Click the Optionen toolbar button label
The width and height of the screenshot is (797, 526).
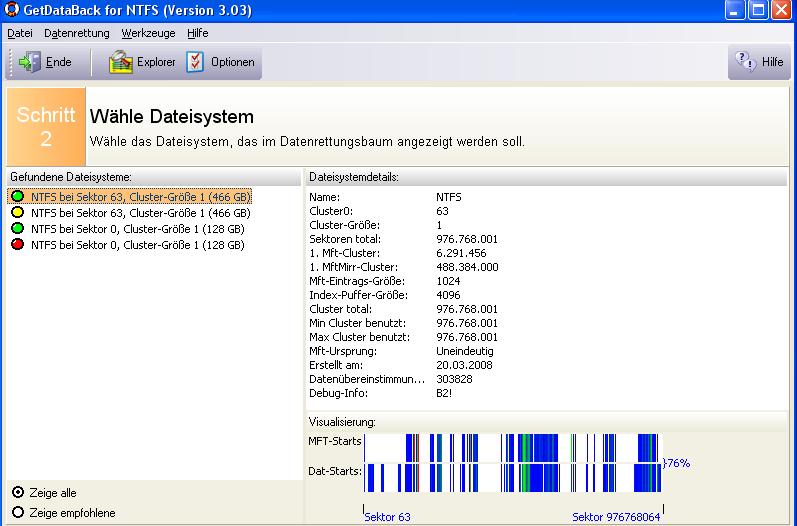[x=233, y=62]
